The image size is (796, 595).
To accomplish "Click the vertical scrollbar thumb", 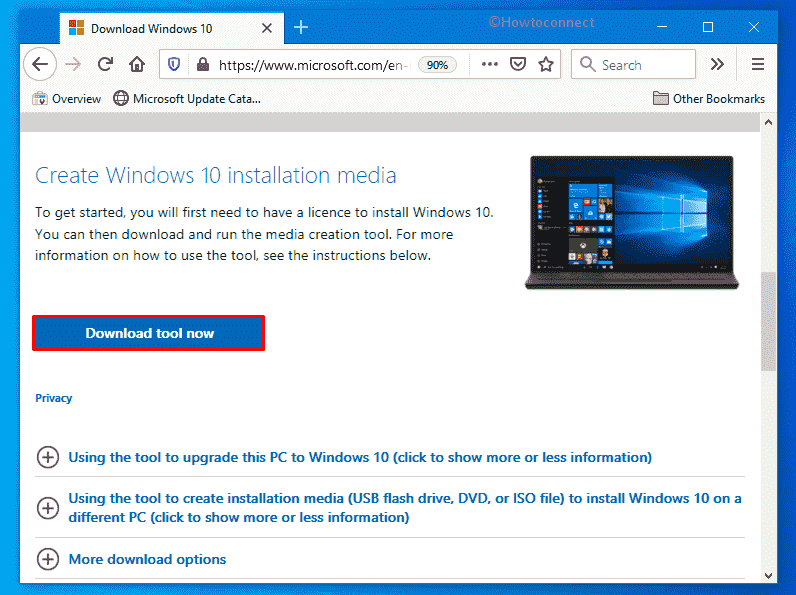I will (768, 321).
